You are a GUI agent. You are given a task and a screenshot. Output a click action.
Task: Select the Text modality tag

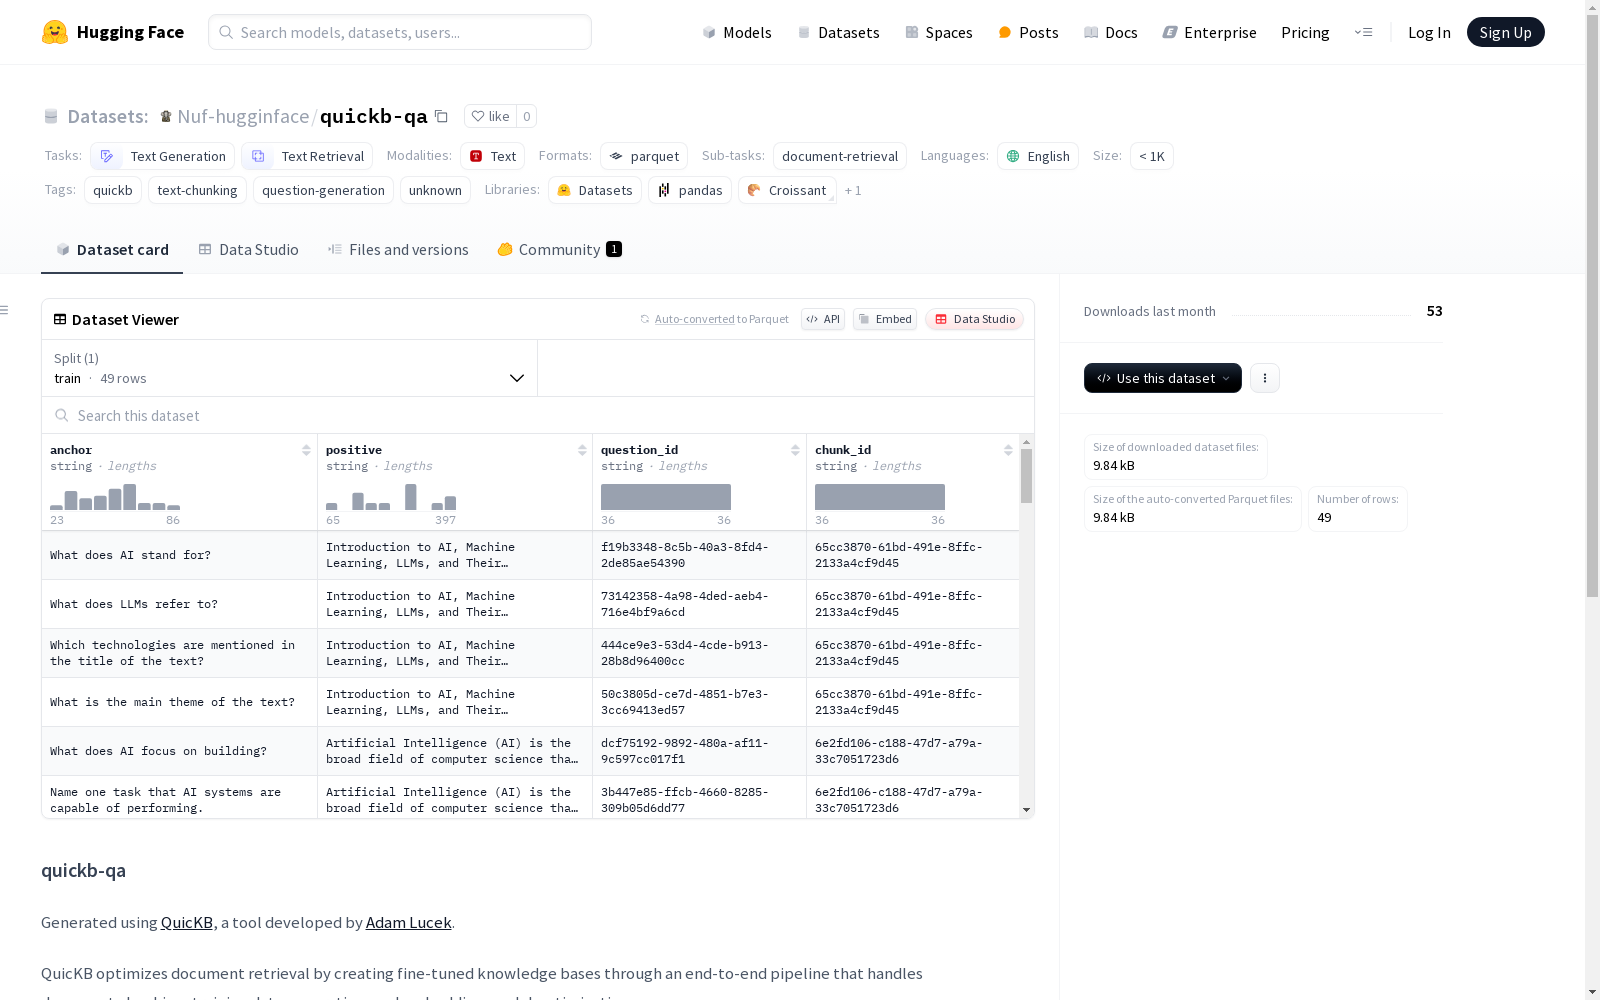click(492, 156)
